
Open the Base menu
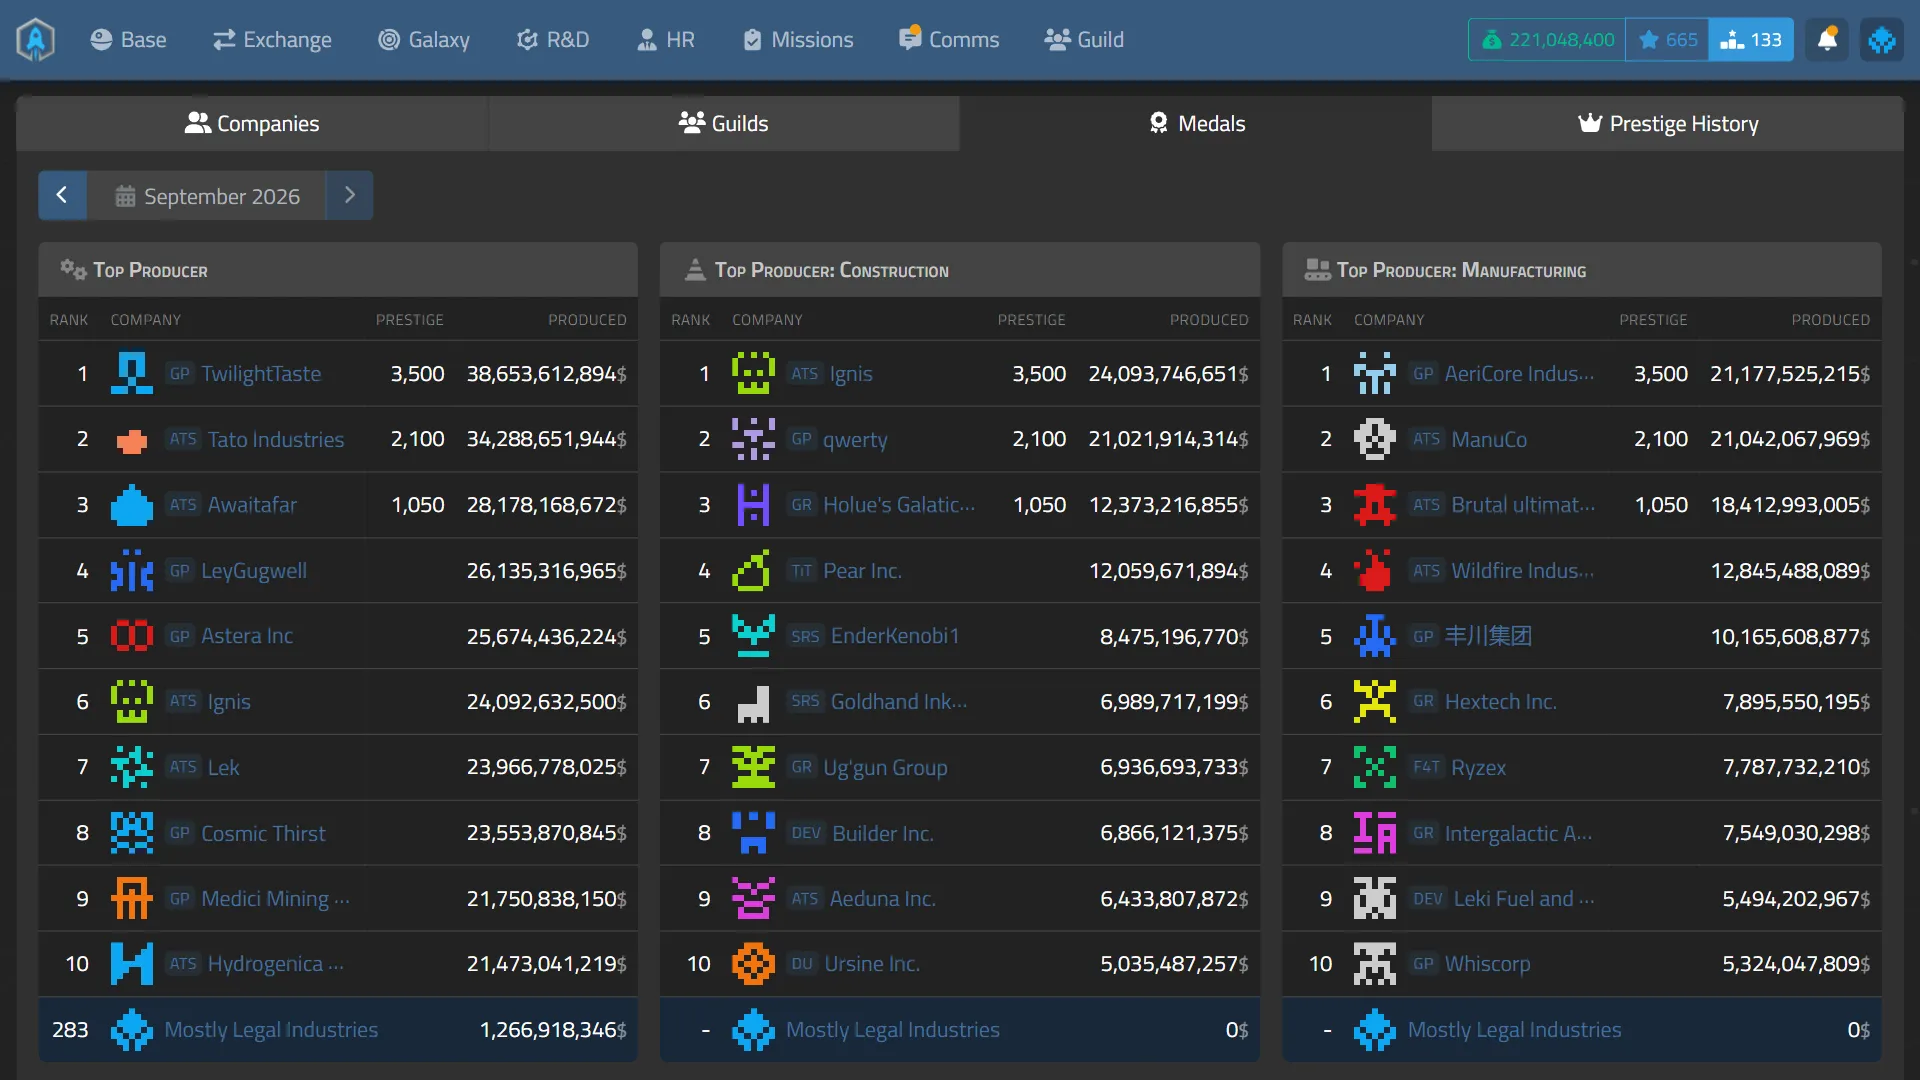click(x=128, y=40)
